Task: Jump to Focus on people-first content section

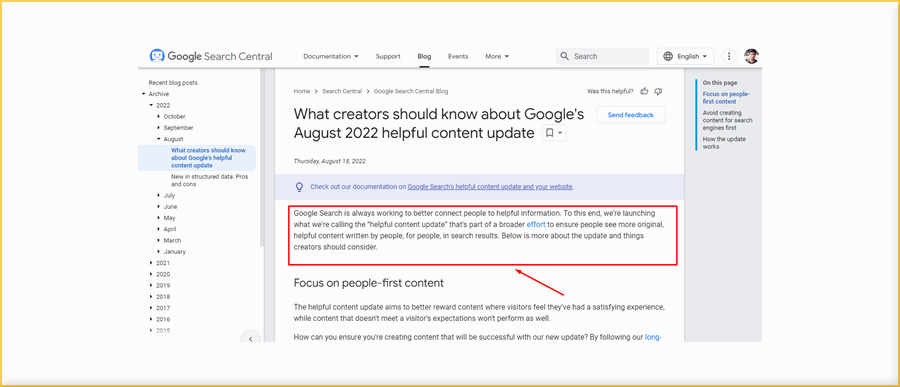Action: coord(726,98)
